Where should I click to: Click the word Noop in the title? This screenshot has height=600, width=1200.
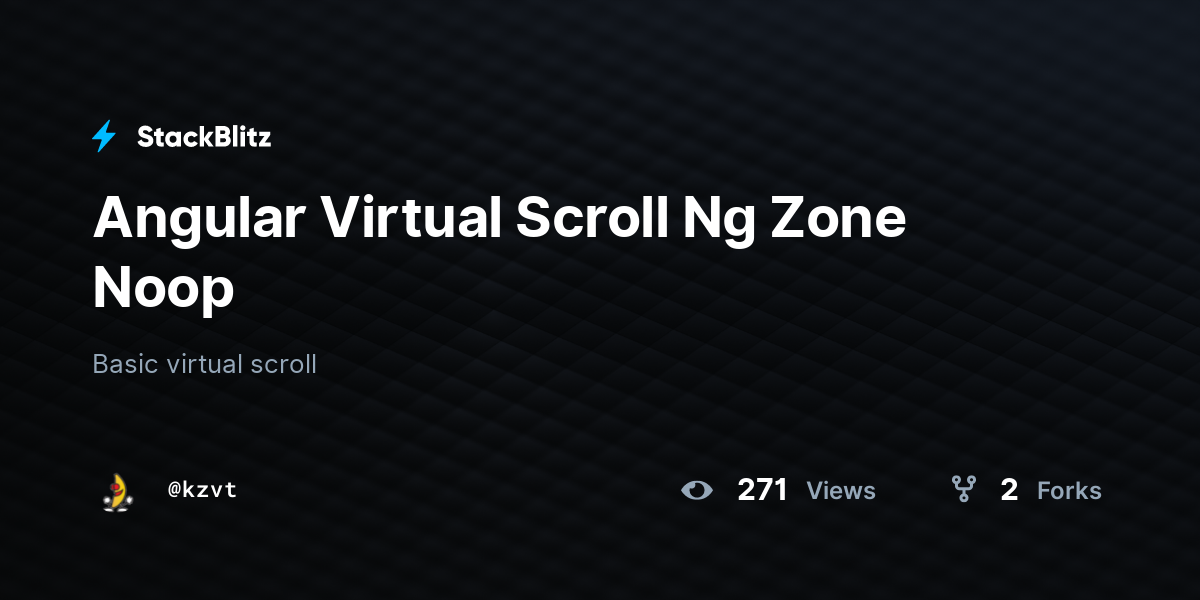tap(163, 290)
